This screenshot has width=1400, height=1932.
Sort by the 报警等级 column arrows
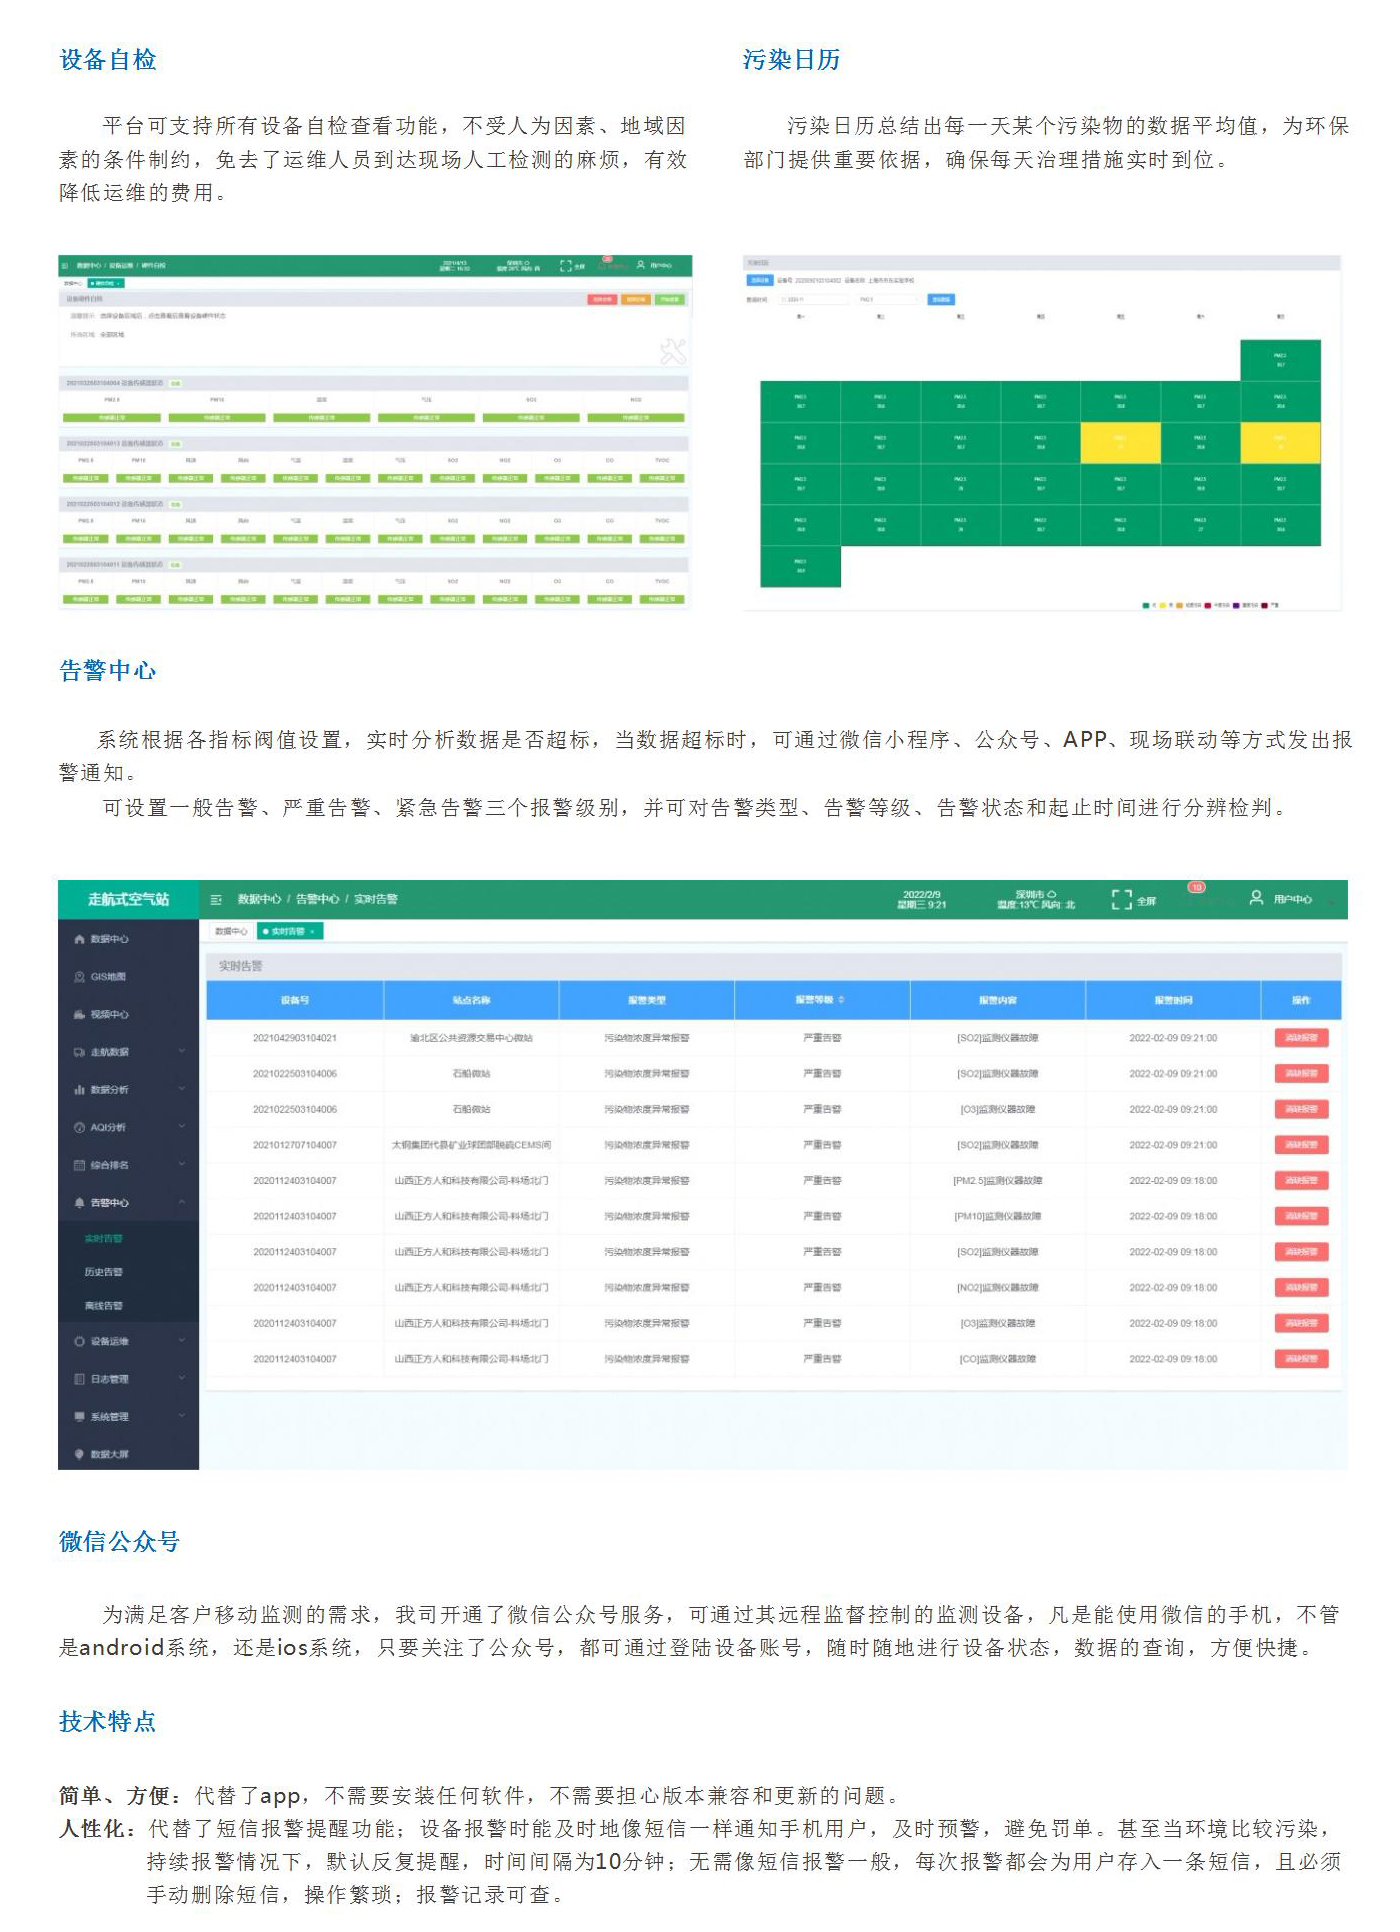point(841,1000)
